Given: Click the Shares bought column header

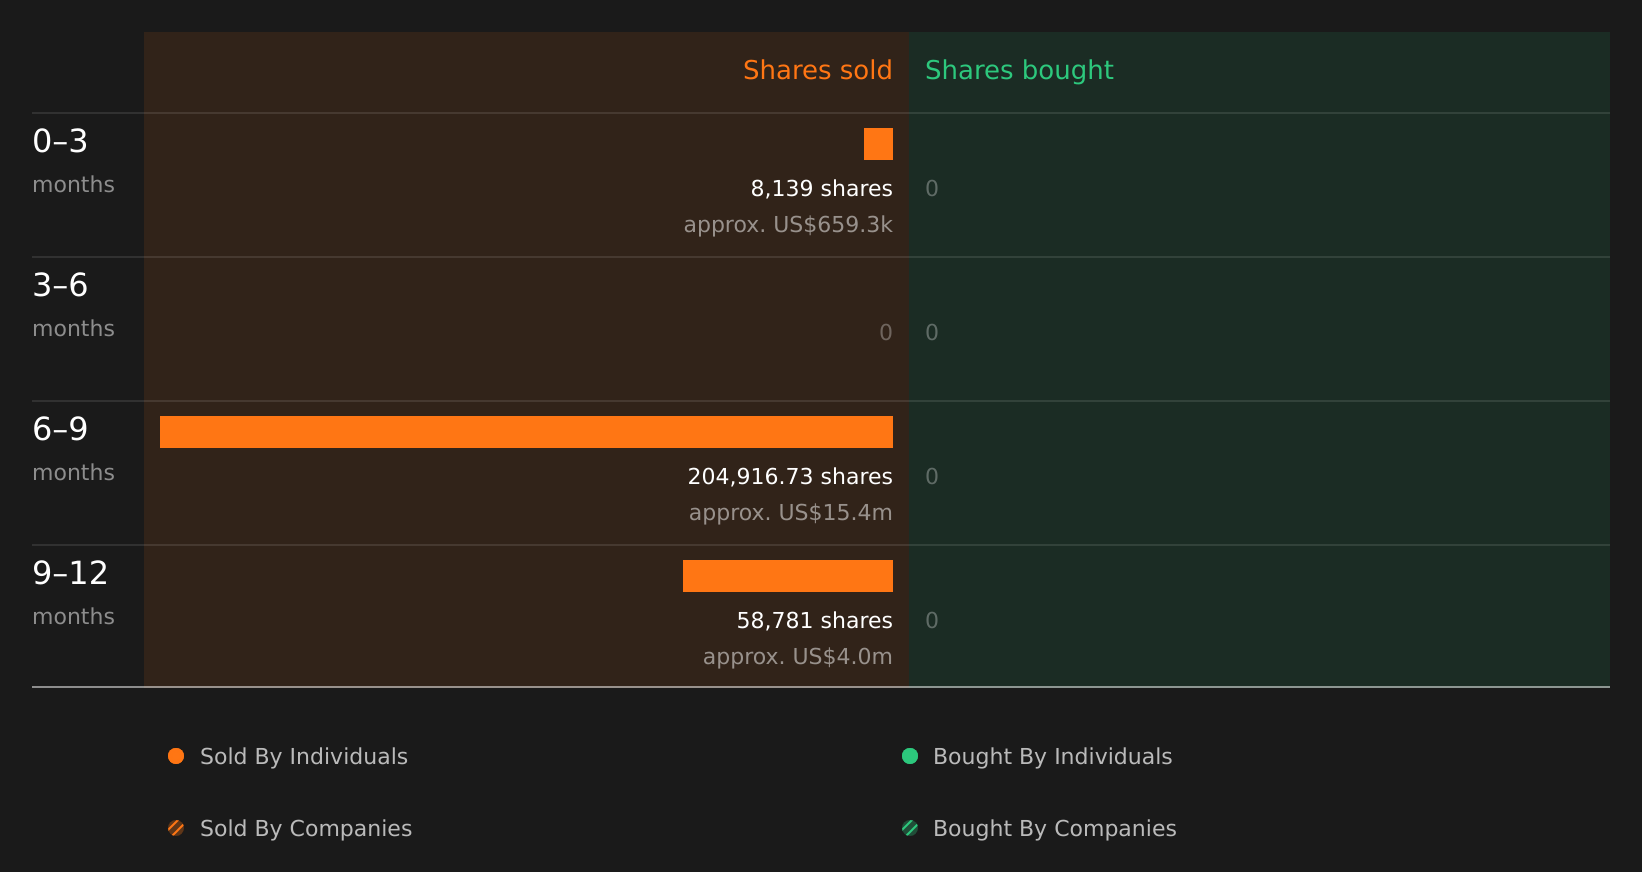Looking at the screenshot, I should pyautogui.click(x=1019, y=70).
